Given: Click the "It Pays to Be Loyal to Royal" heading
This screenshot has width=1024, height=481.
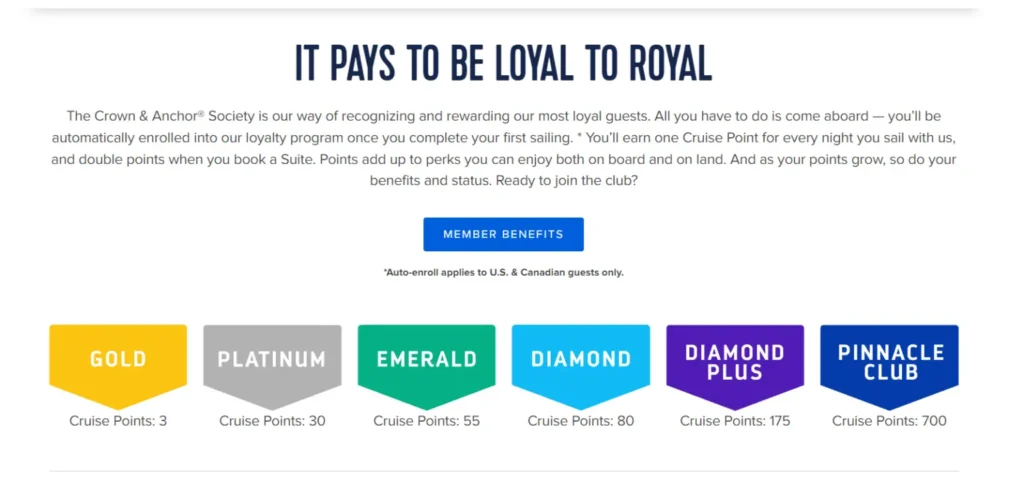Looking at the screenshot, I should [x=503, y=63].
